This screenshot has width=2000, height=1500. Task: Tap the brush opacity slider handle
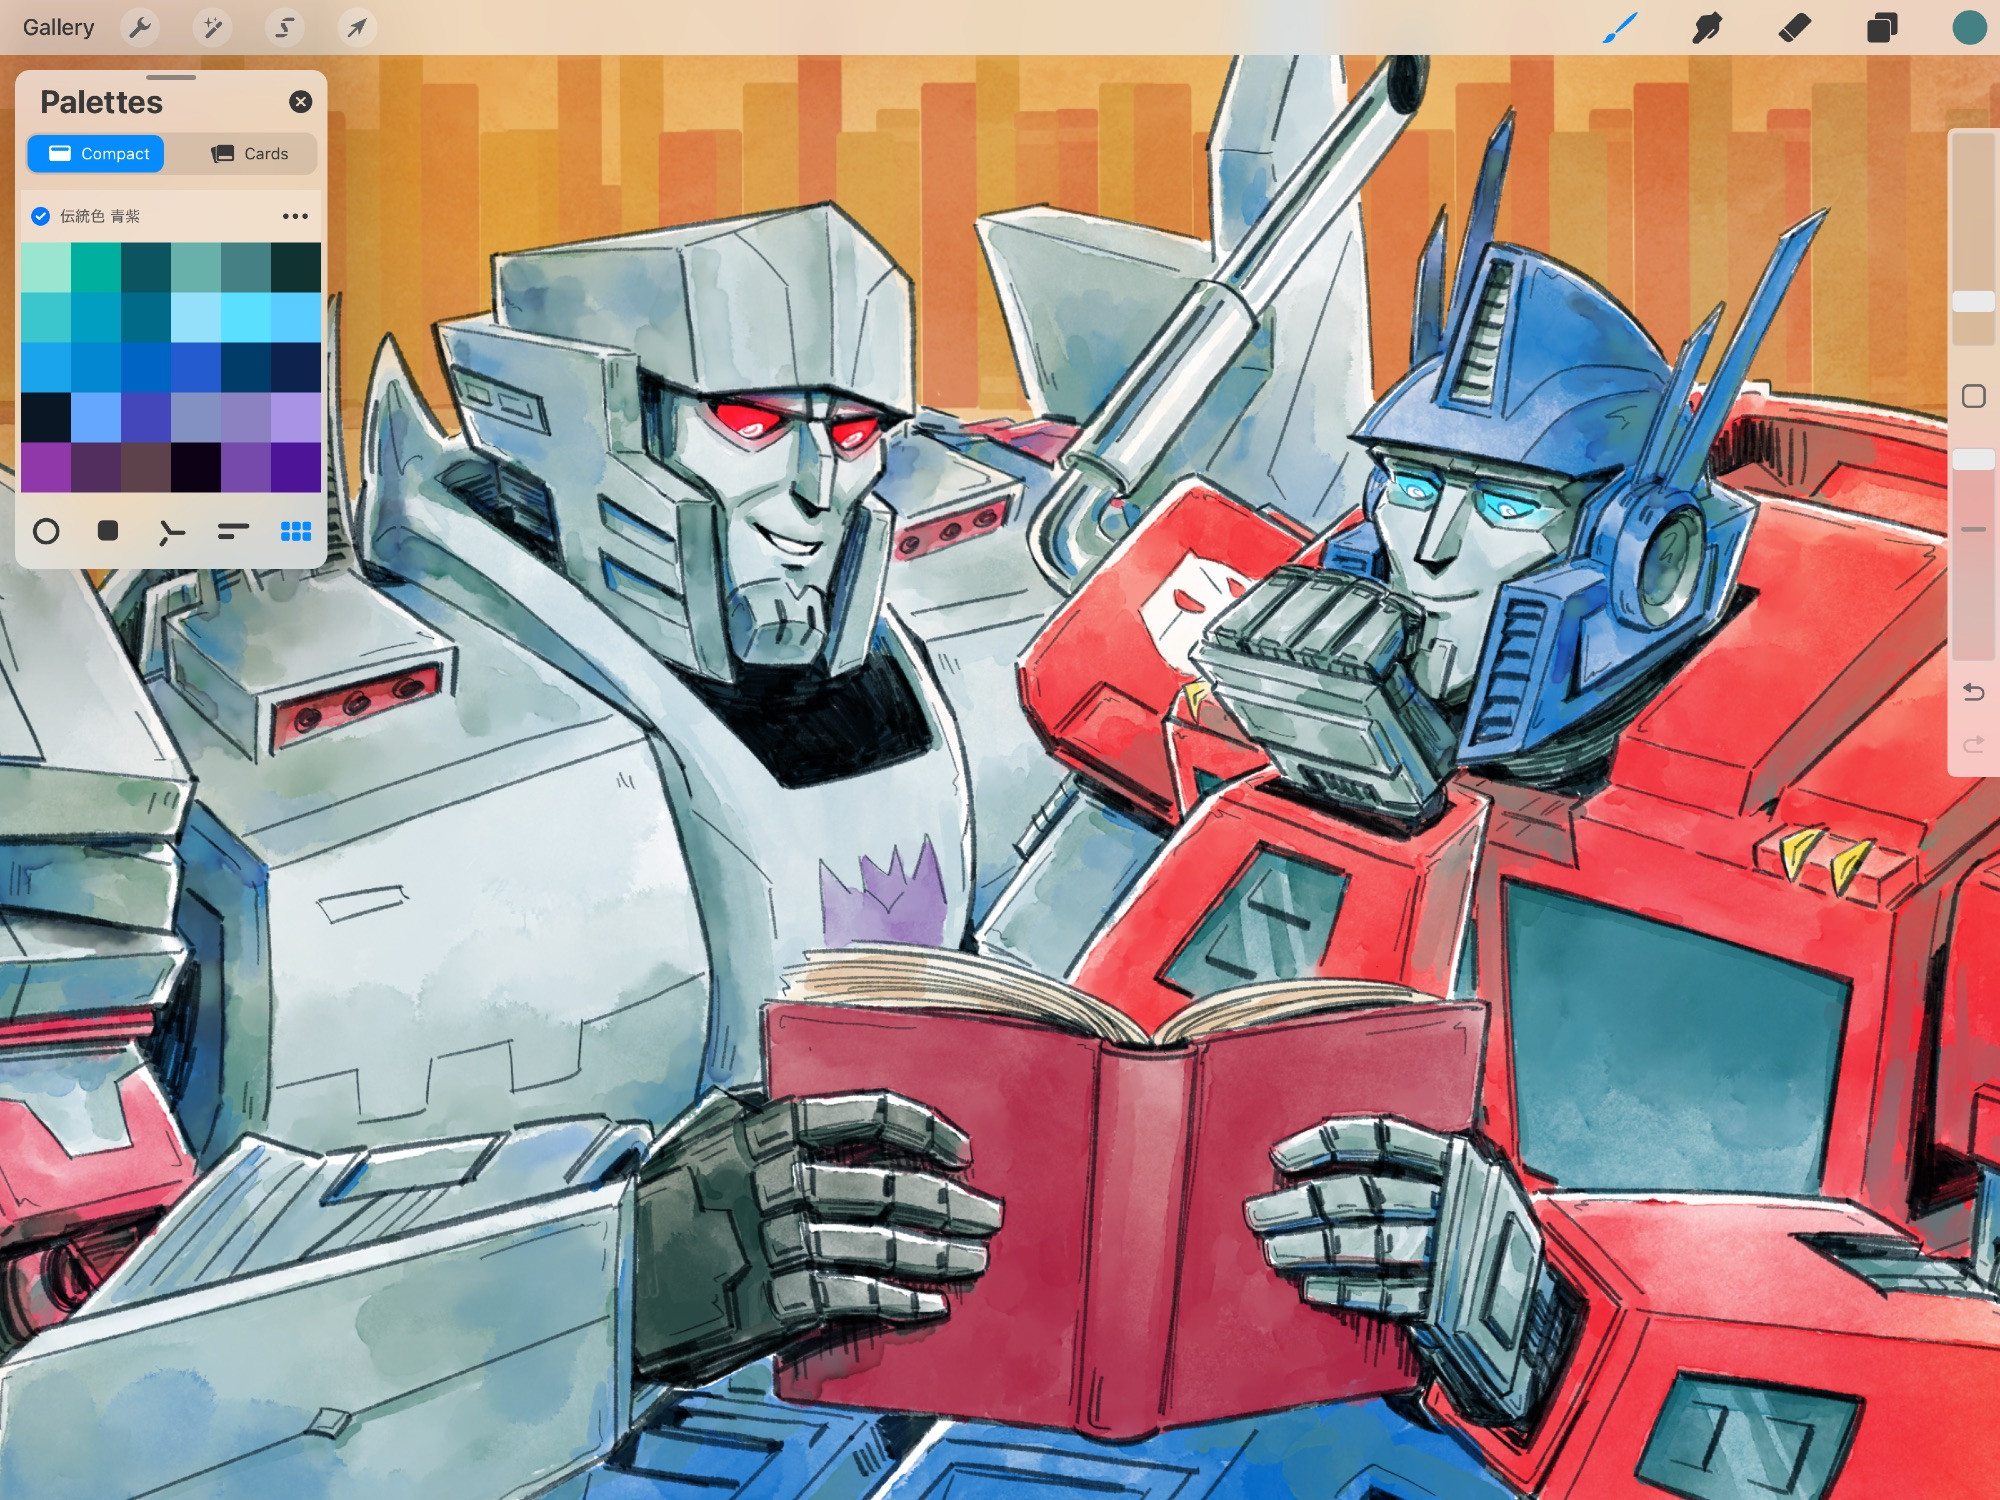[1973, 459]
